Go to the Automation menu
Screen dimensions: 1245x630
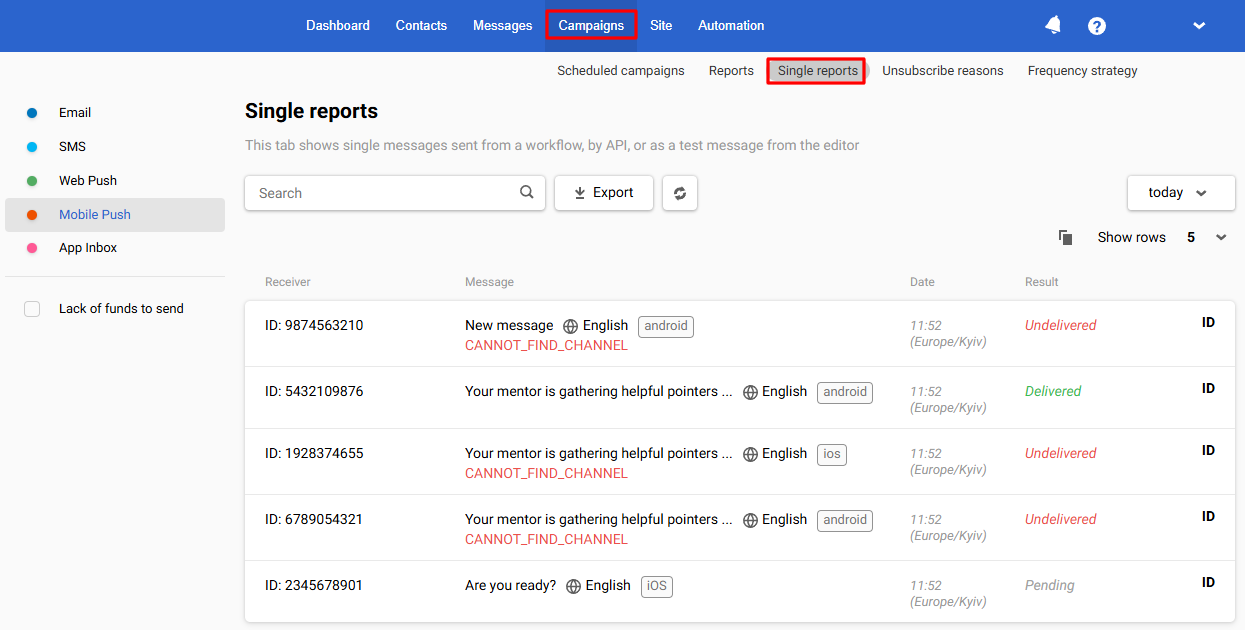(x=731, y=26)
